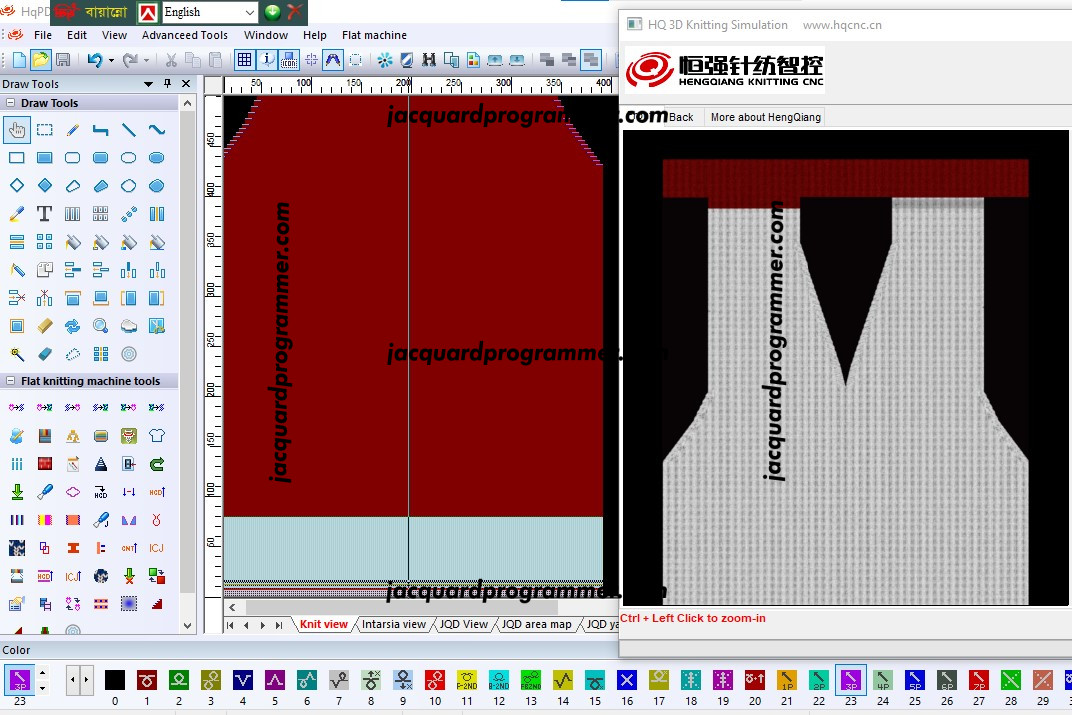Click the Back button in simulation window
Screen dimensions: 1072x715
point(681,117)
